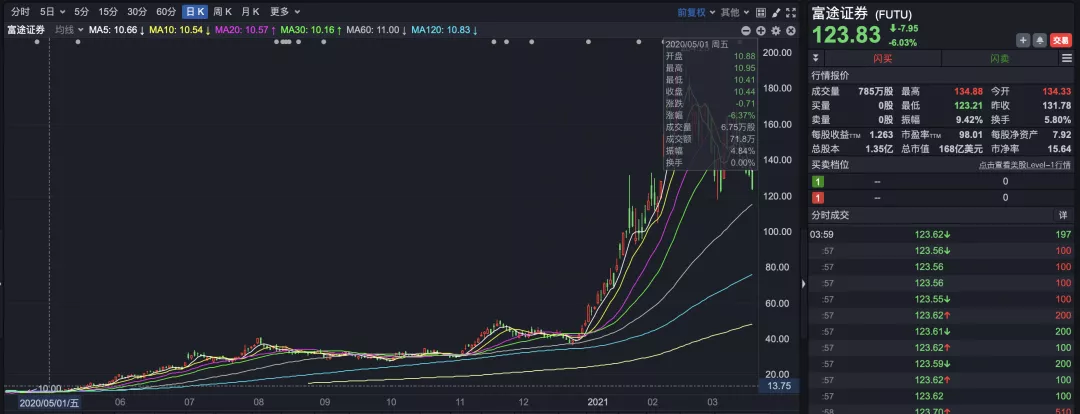Viewport: 1080px width, 414px height.
Task: Click the 闪买 quick buy button
Action: coord(882,59)
